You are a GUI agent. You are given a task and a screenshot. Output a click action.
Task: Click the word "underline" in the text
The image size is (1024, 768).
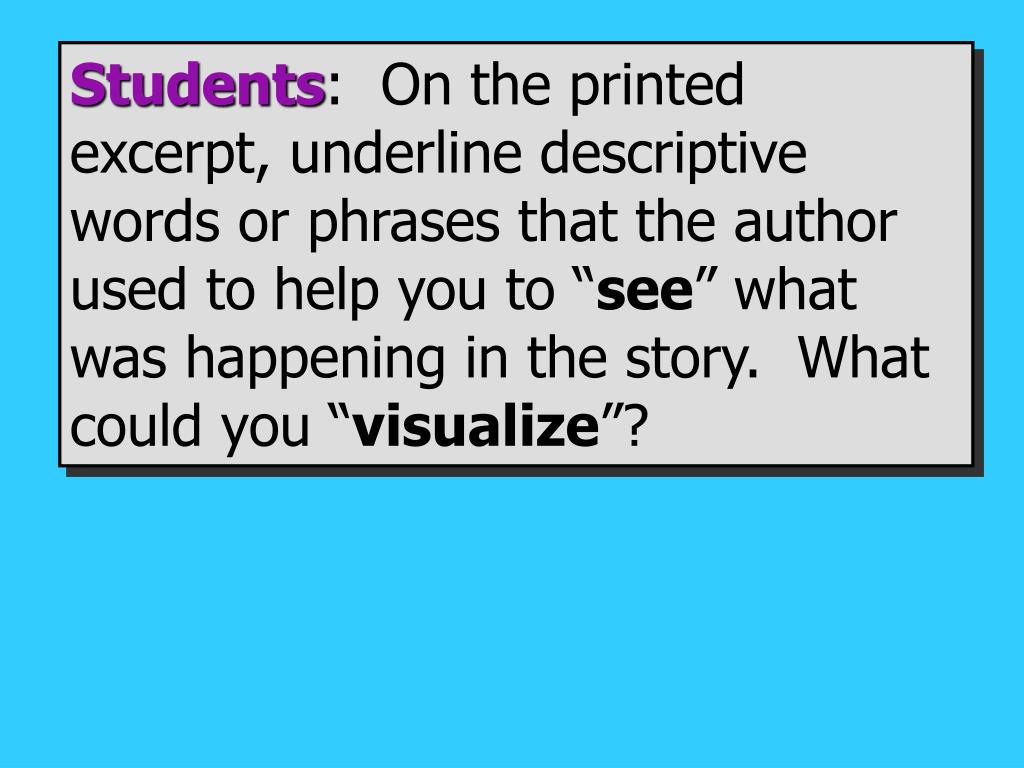click(406, 152)
